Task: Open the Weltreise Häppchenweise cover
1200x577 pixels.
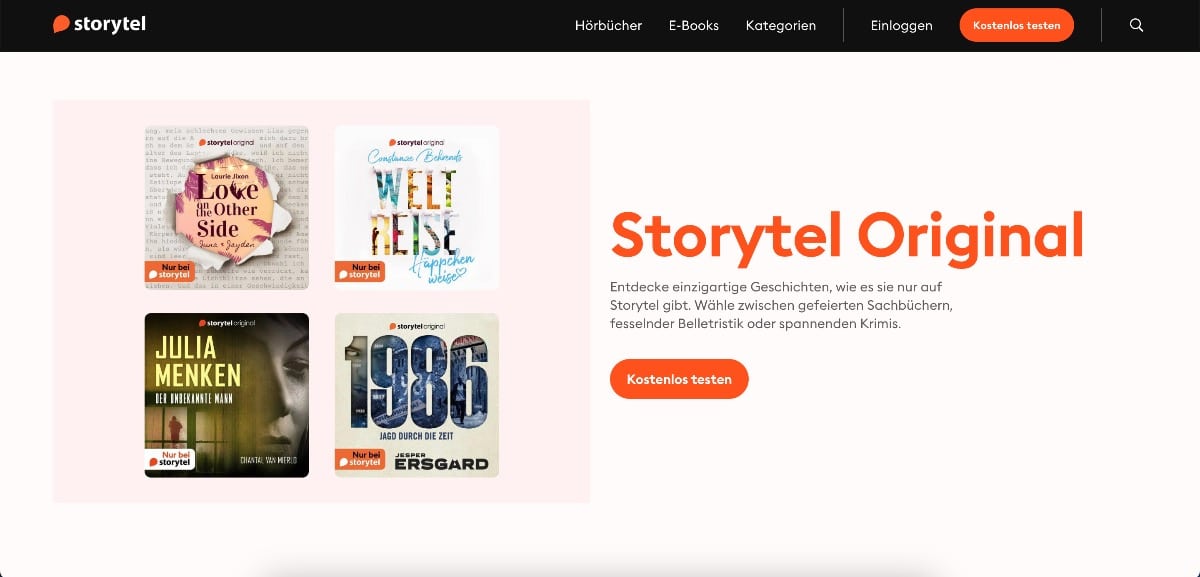Action: click(x=417, y=207)
